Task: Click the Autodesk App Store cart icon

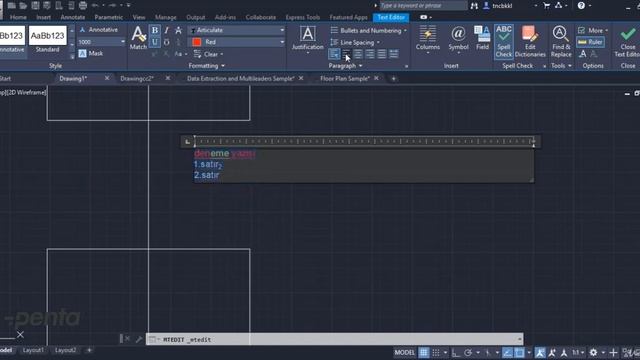Action: pyautogui.click(x=547, y=6)
